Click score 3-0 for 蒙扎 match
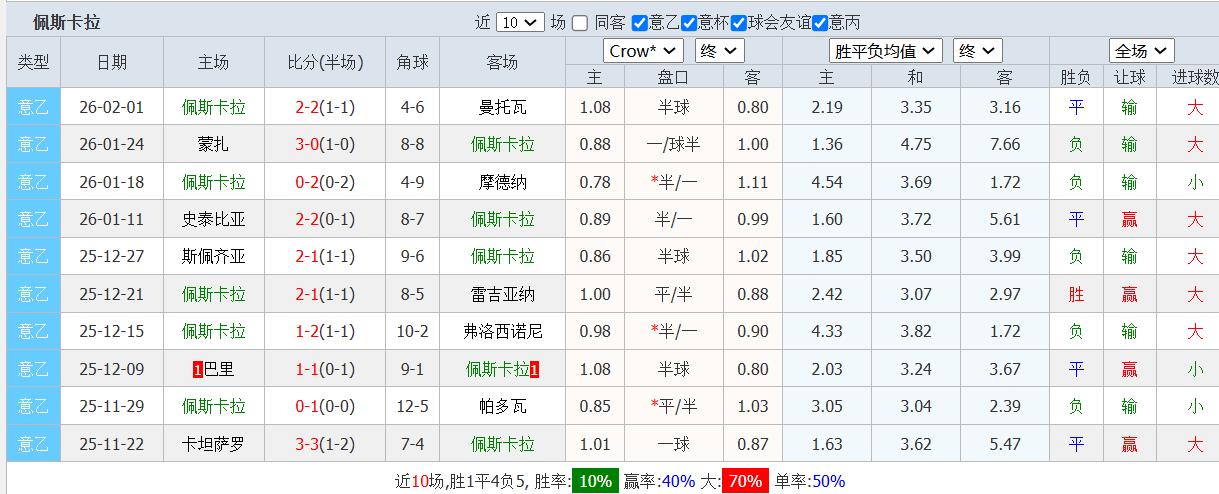 coord(307,144)
